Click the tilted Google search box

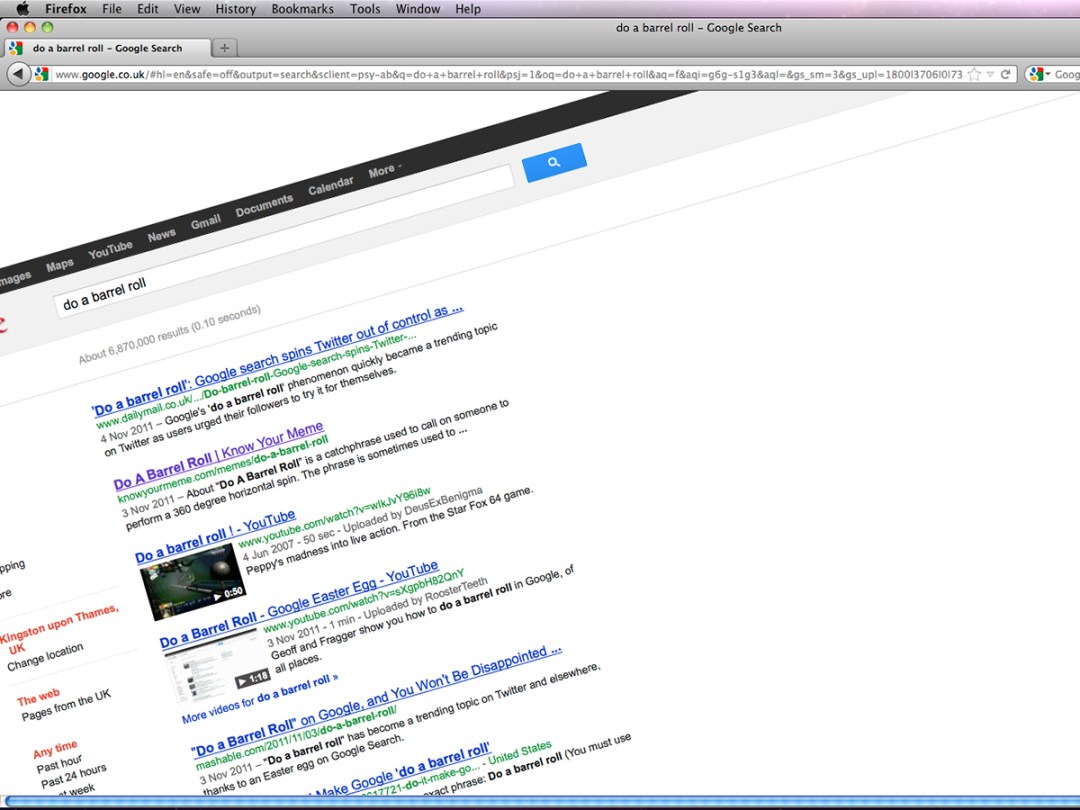284,240
